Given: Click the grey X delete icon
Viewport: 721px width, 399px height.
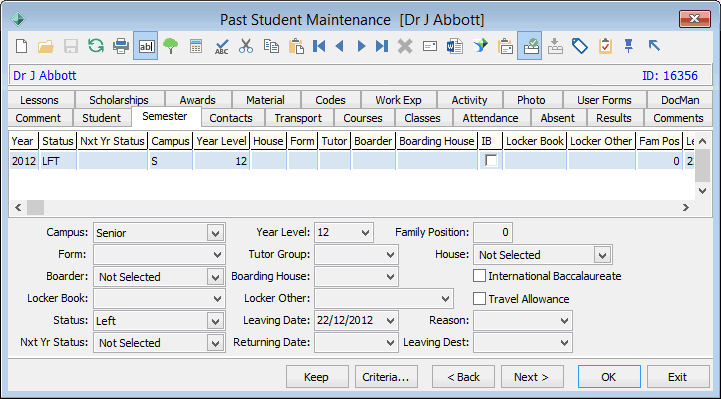Looking at the screenshot, I should [x=405, y=46].
